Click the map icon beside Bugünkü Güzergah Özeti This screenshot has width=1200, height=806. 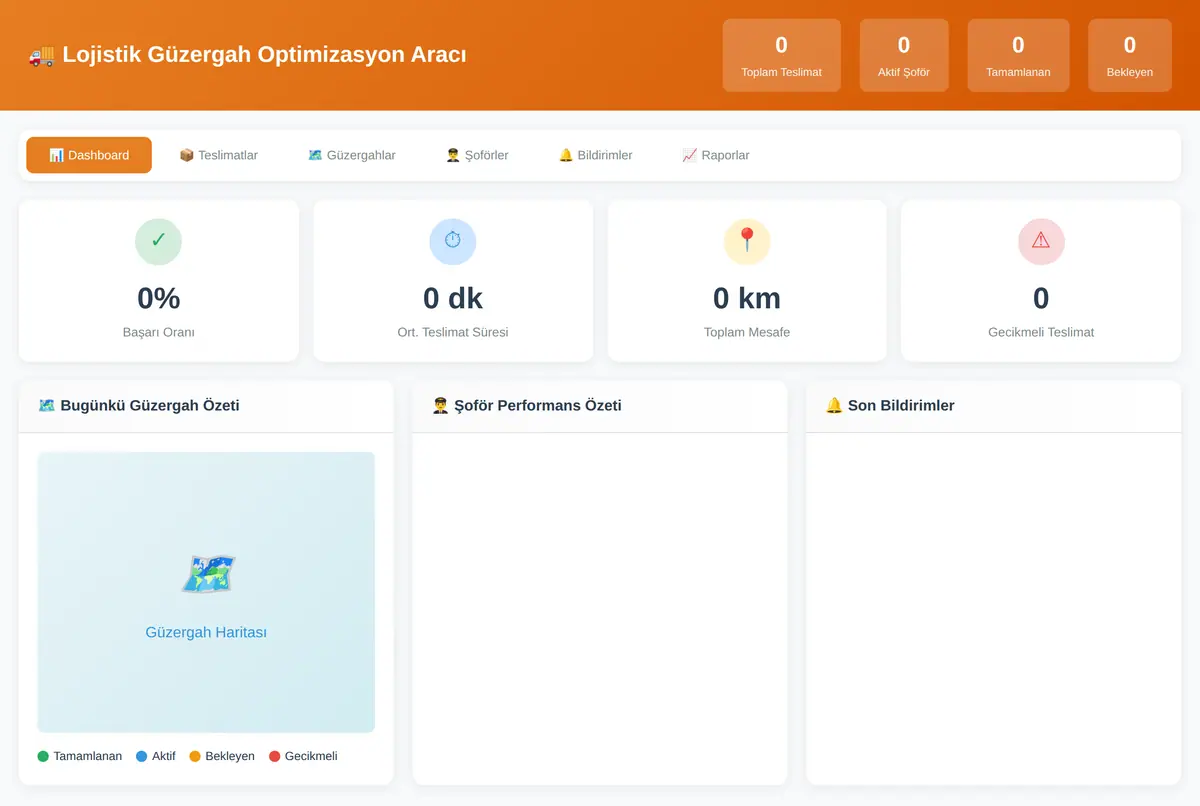pos(46,405)
